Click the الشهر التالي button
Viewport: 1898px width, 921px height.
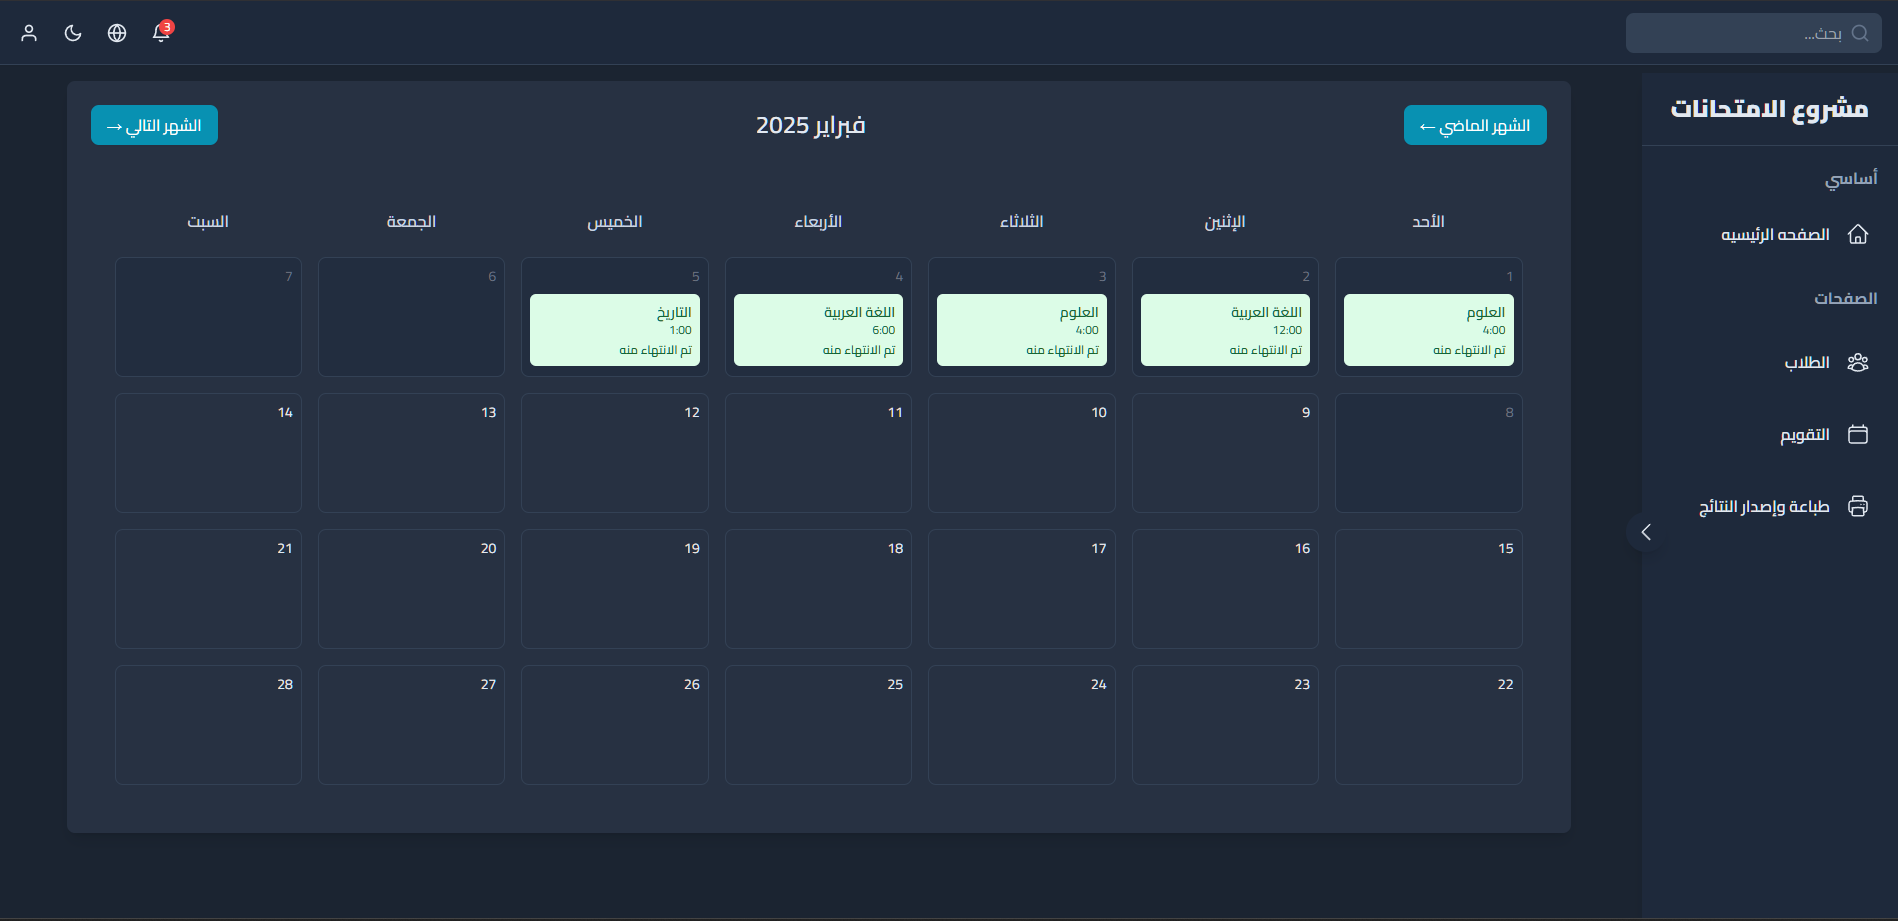pyautogui.click(x=153, y=124)
